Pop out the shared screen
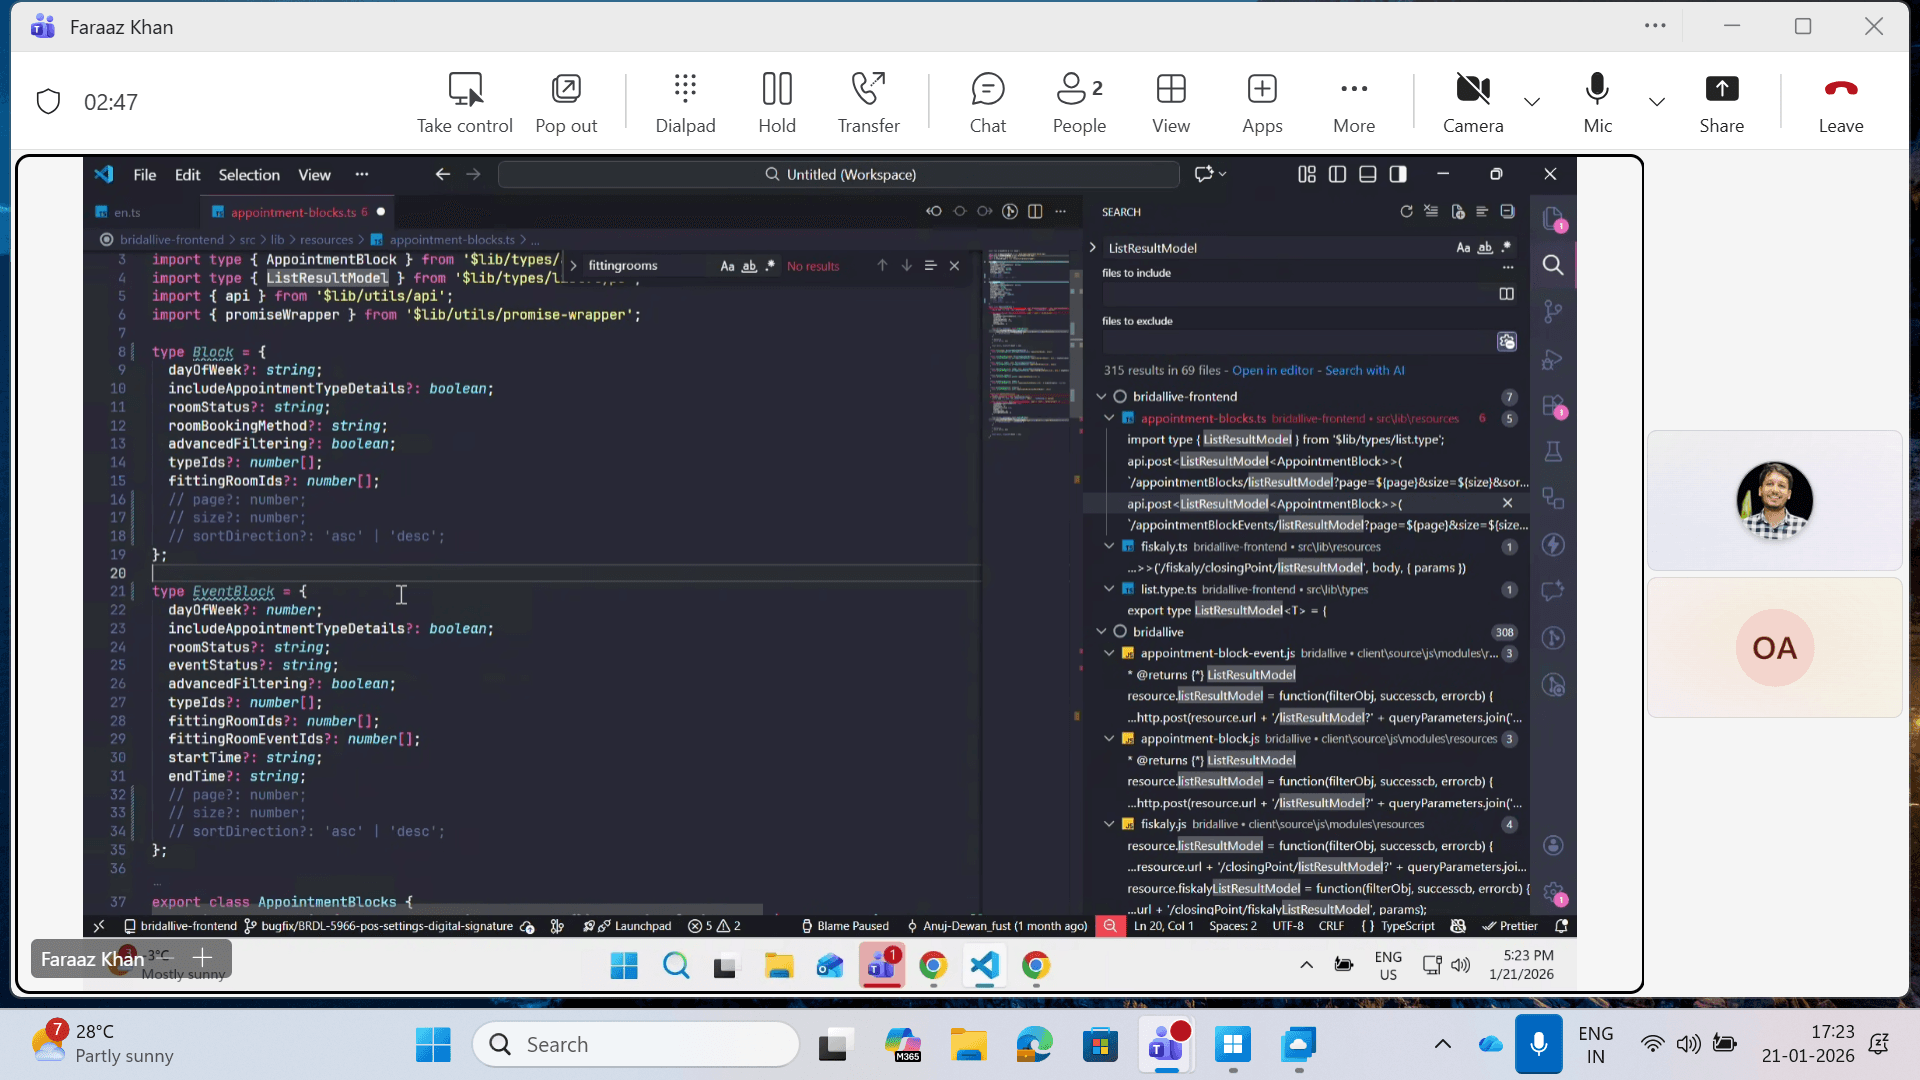Viewport: 1920px width, 1080px height. point(566,102)
